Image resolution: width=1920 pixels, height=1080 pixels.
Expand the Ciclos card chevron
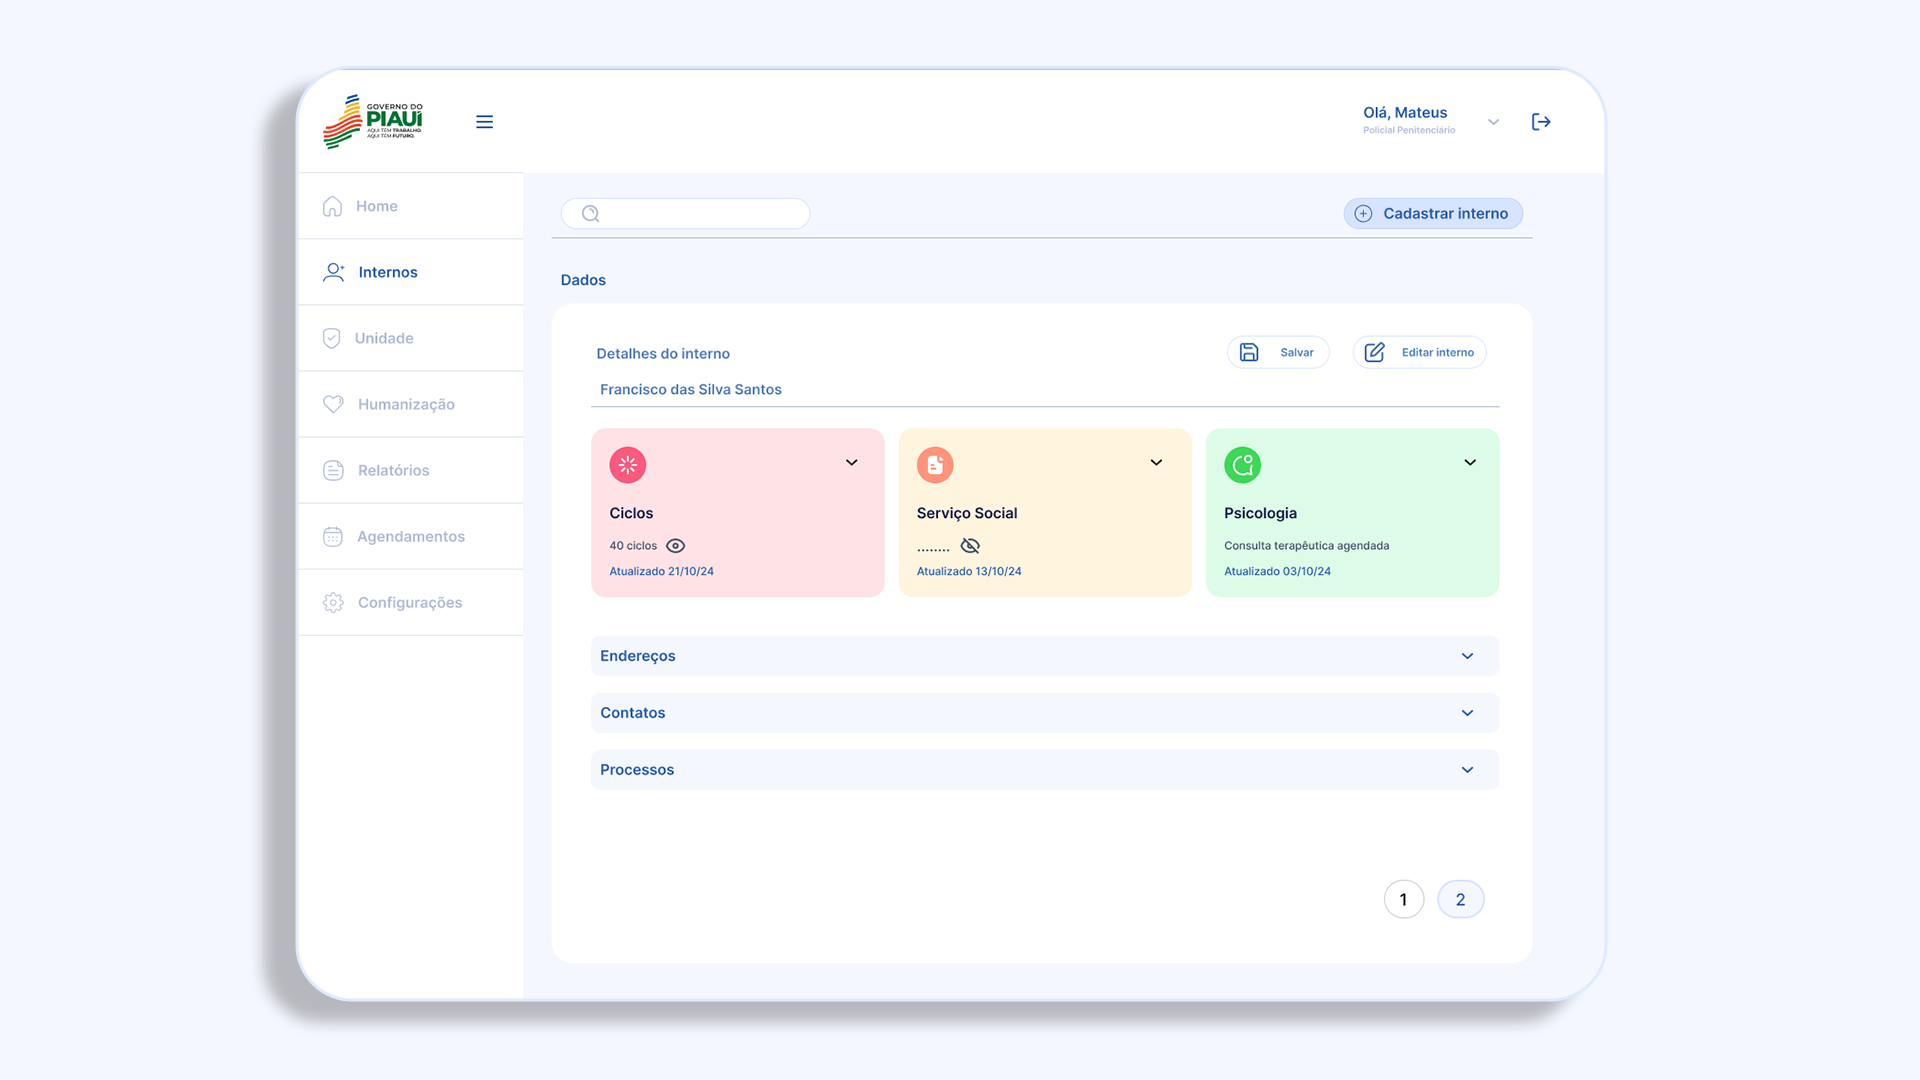[x=852, y=463]
